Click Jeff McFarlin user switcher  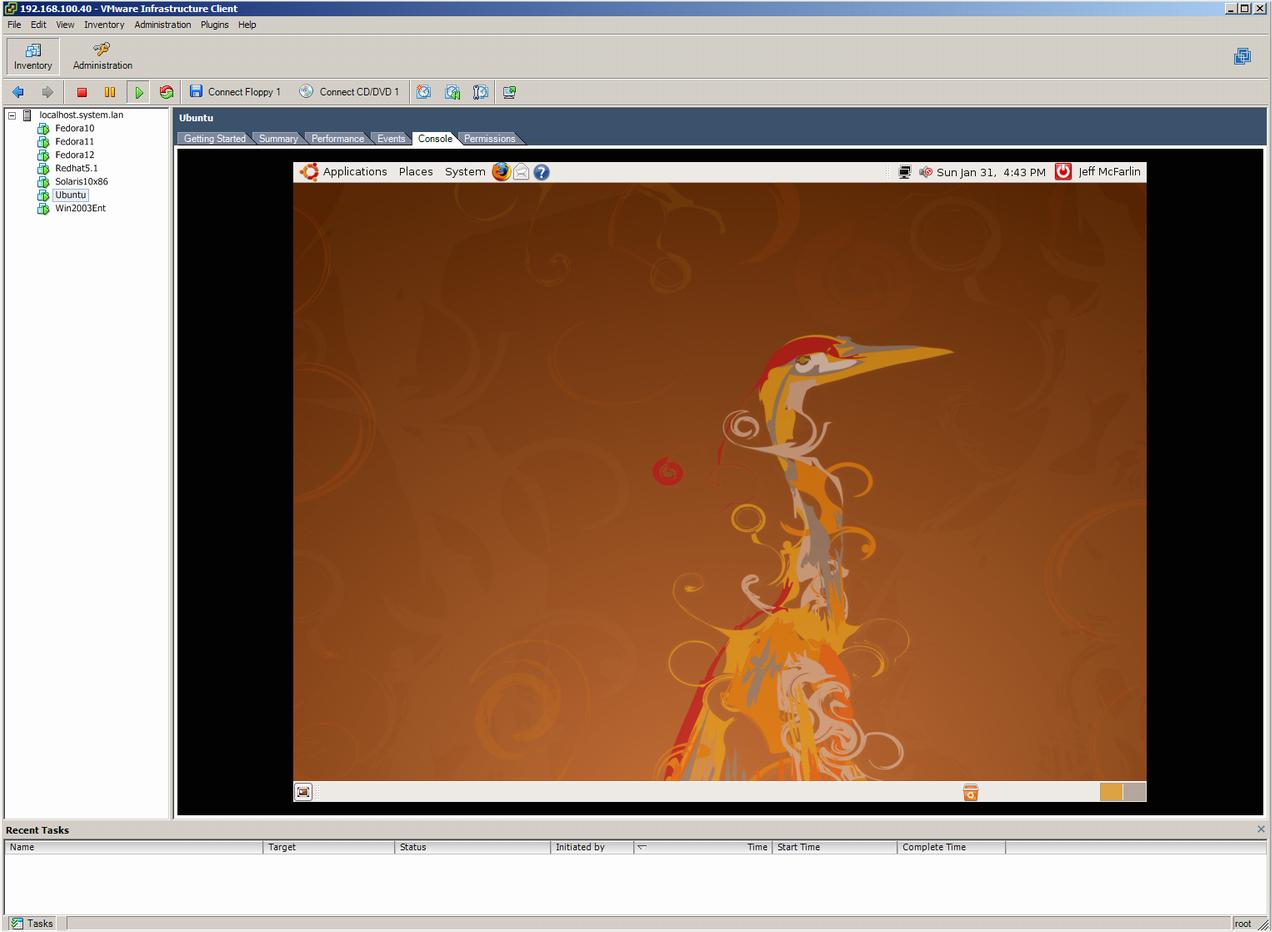point(1109,172)
